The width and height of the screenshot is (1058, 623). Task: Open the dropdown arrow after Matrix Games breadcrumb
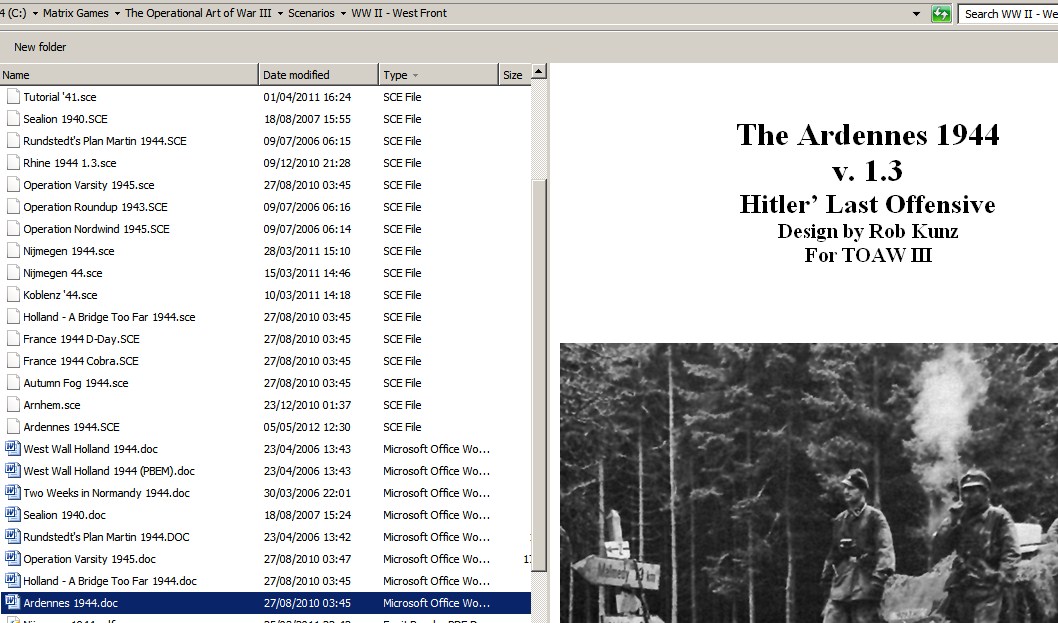pyautogui.click(x=117, y=13)
